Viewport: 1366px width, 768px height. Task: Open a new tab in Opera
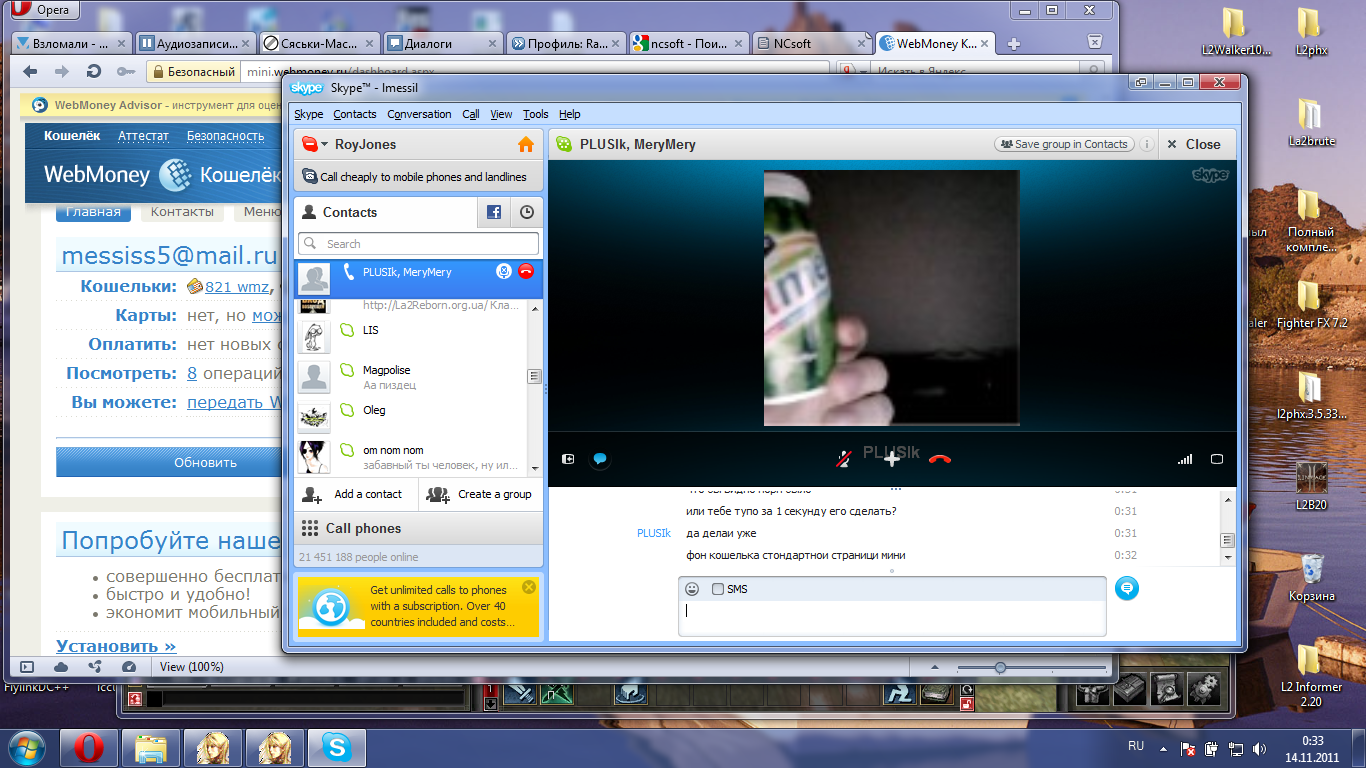(1013, 44)
